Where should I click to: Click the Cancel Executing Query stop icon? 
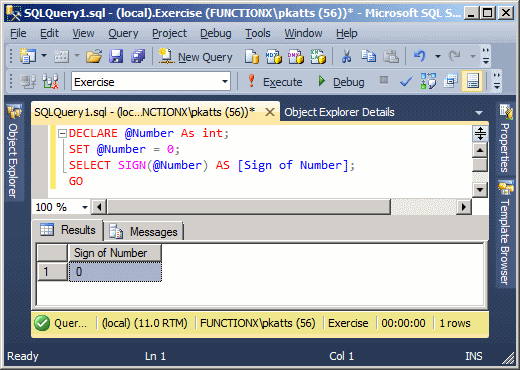pos(384,80)
